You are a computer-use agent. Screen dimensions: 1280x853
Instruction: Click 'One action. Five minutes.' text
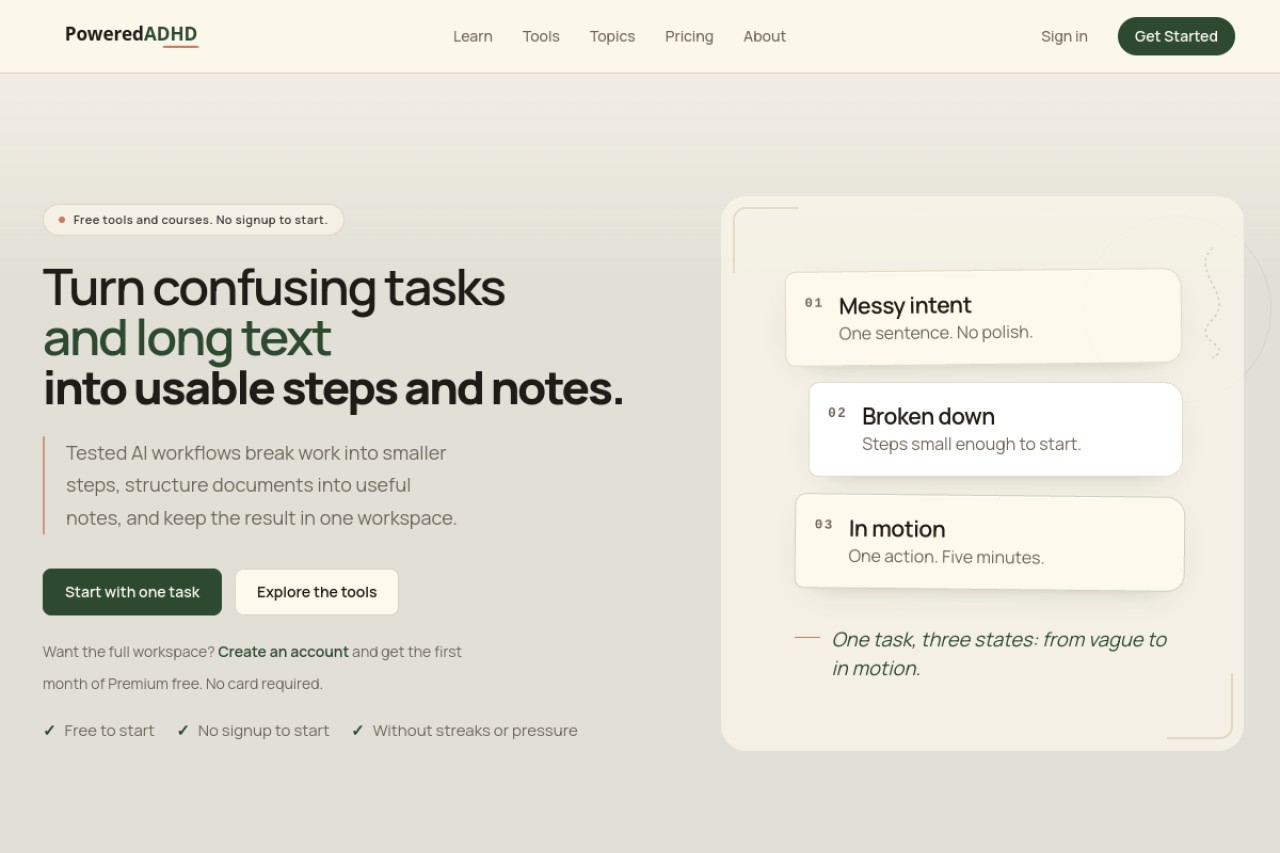[x=946, y=557]
